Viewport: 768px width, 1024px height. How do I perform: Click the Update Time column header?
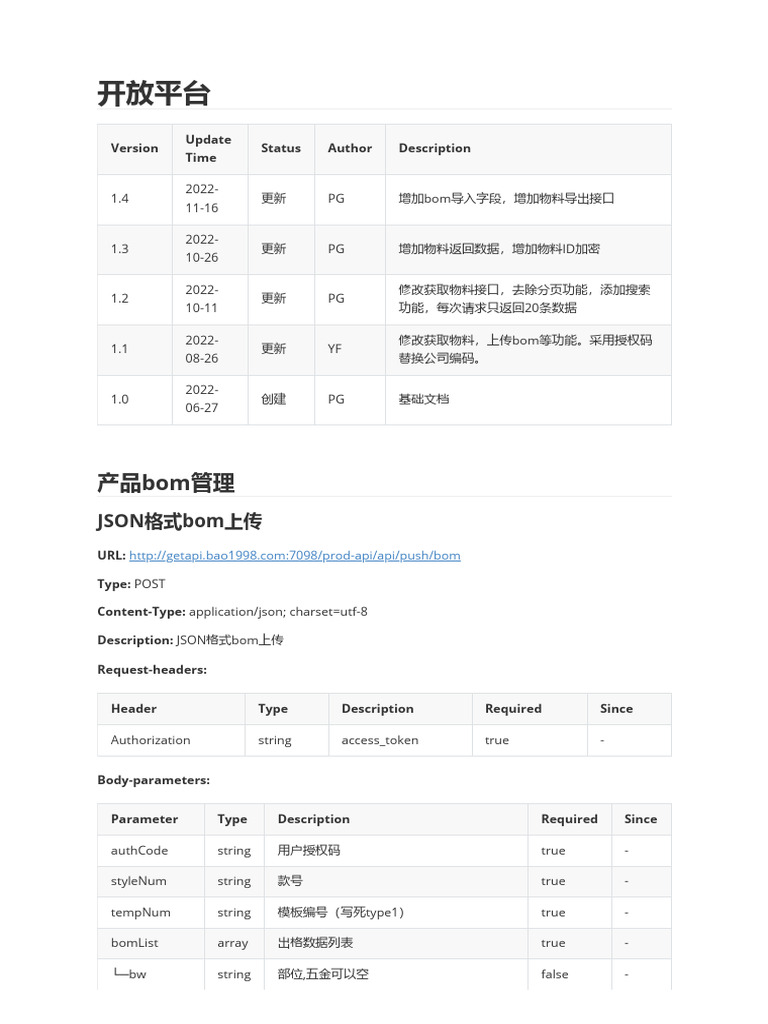208,148
